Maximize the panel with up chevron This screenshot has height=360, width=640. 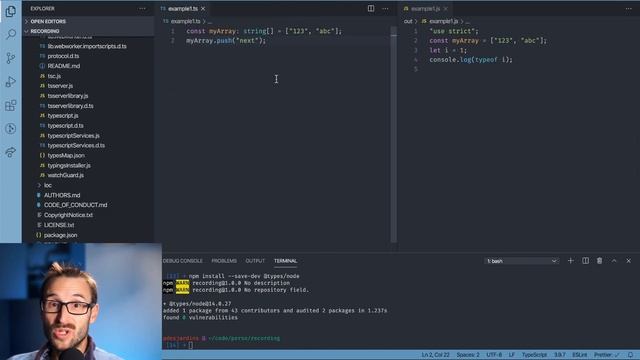(614, 261)
